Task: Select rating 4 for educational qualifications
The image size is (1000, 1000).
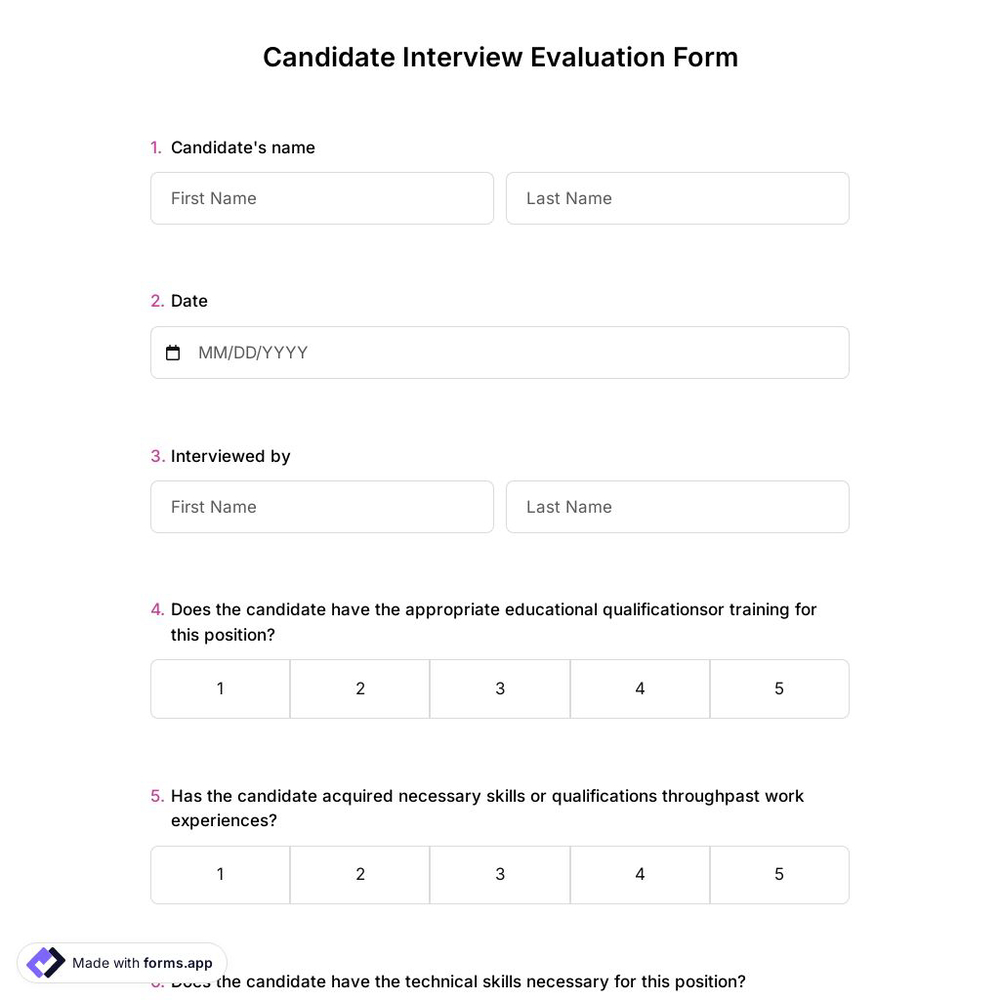Action: [640, 688]
